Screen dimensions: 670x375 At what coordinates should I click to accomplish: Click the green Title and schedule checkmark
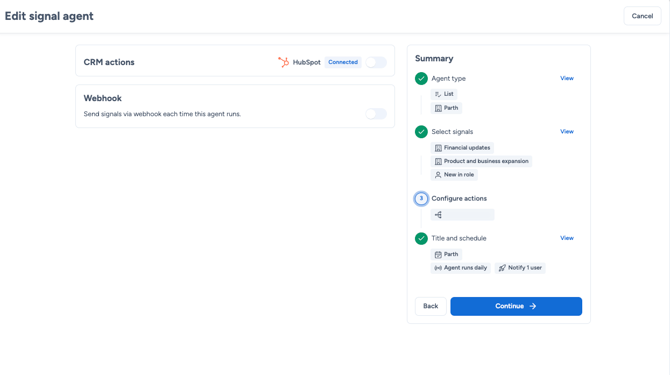pyautogui.click(x=421, y=238)
